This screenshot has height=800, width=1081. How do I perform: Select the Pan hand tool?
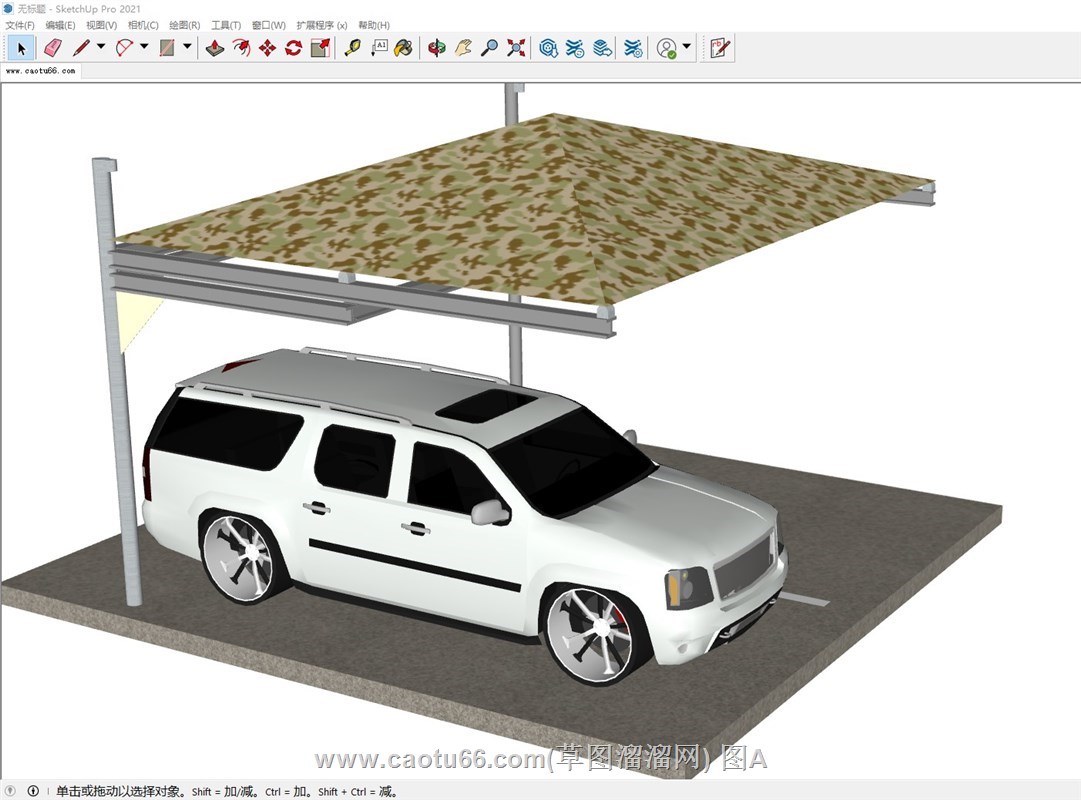point(463,47)
